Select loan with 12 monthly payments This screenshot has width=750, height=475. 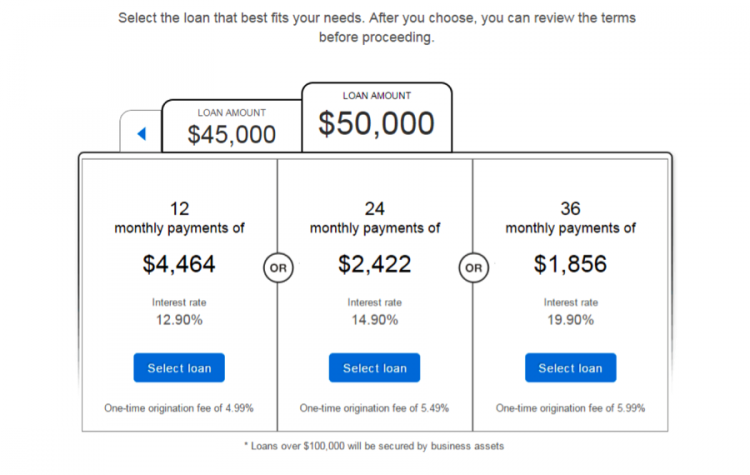[x=179, y=368]
